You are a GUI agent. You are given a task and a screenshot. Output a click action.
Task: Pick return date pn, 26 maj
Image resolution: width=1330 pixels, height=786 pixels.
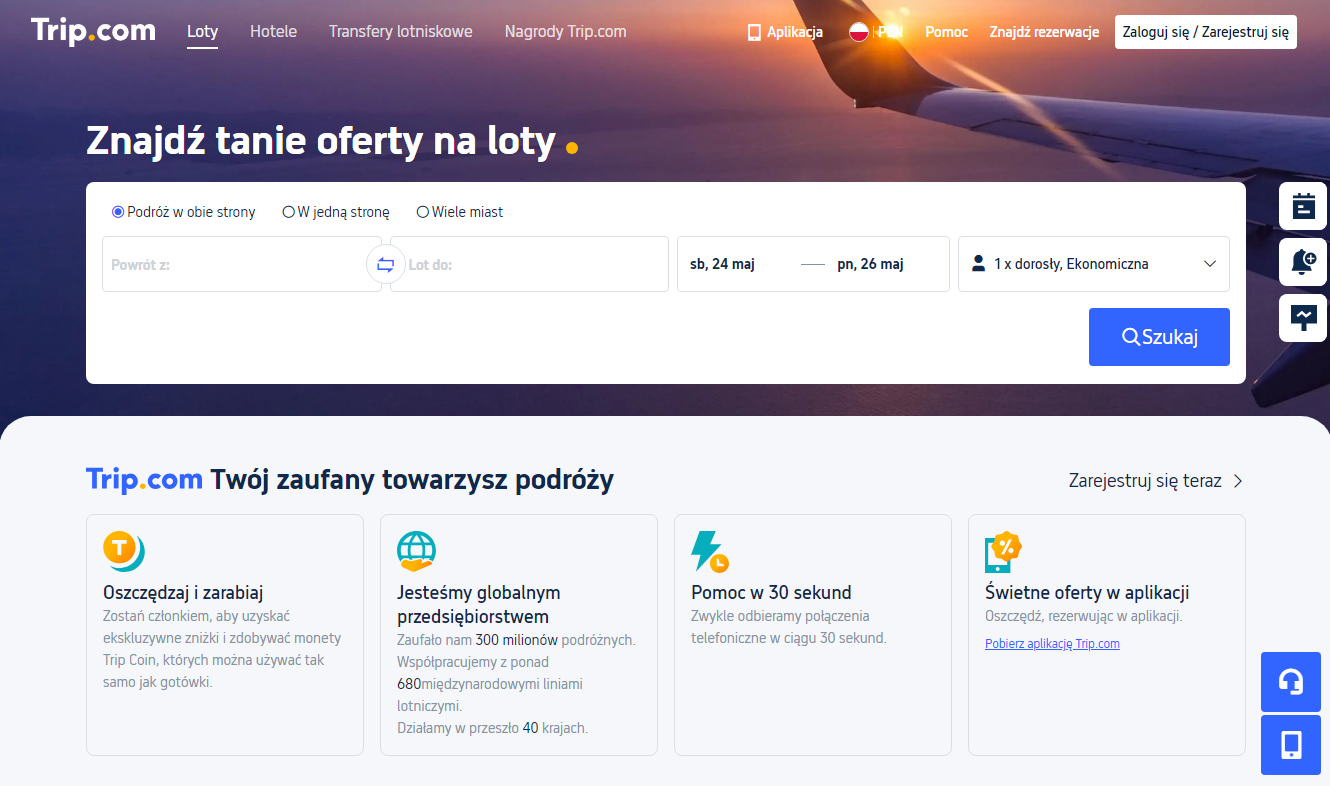[870, 264]
